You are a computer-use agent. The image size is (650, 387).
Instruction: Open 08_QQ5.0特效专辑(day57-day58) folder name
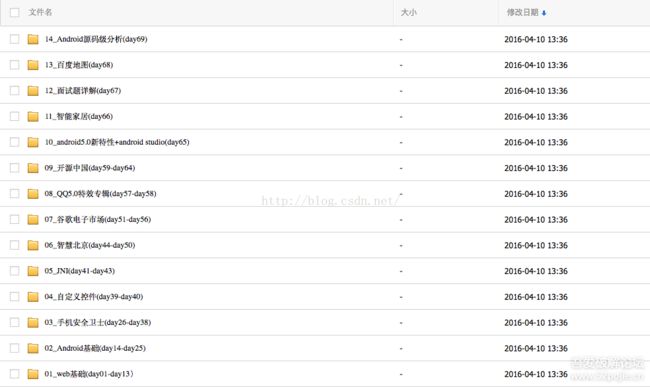pos(100,194)
